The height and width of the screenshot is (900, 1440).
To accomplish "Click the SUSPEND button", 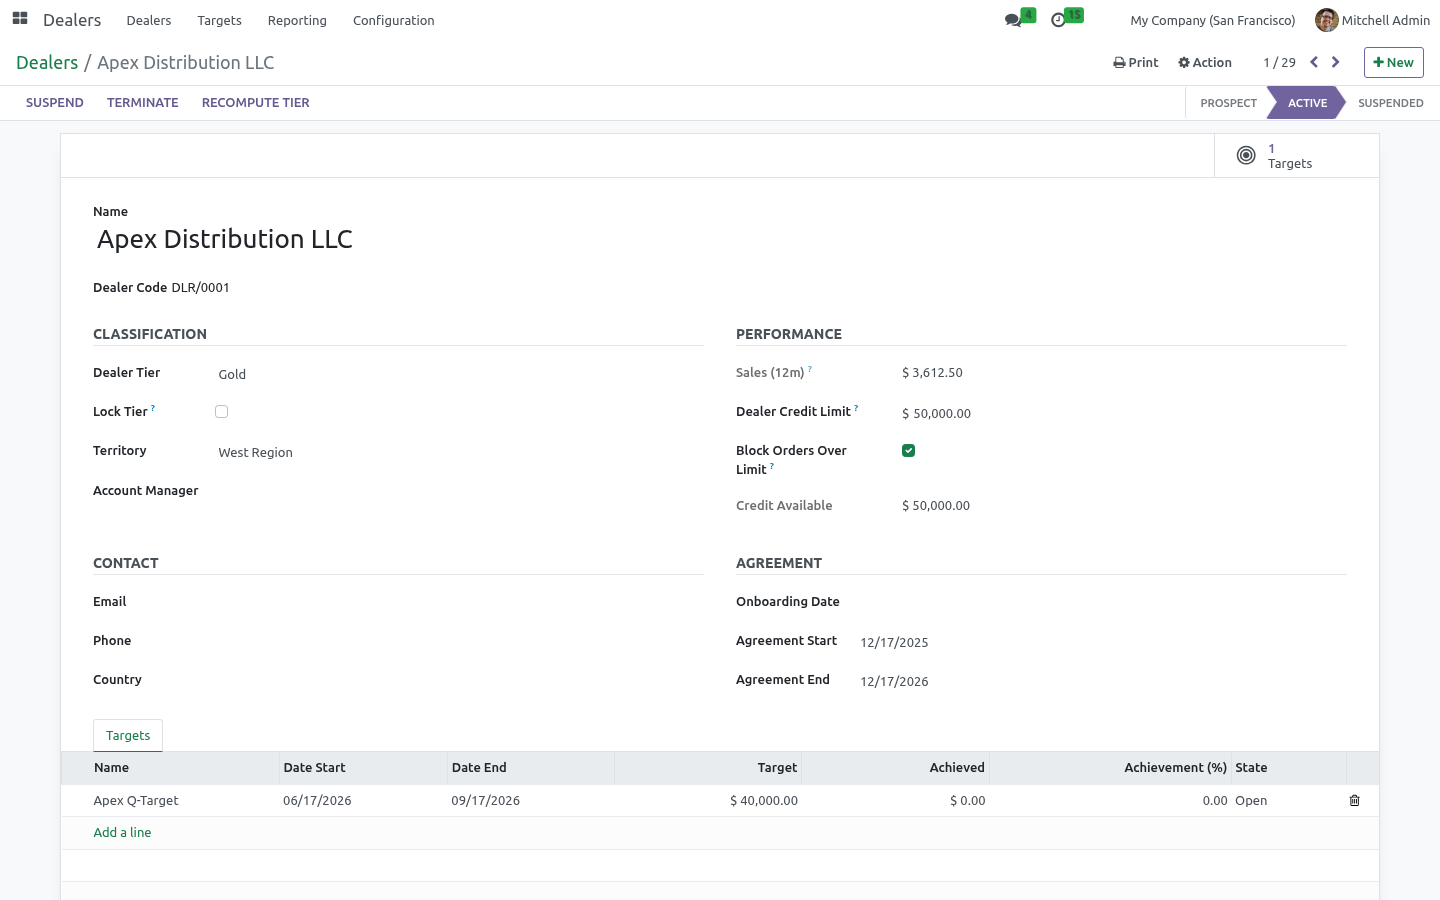I will tap(55, 102).
